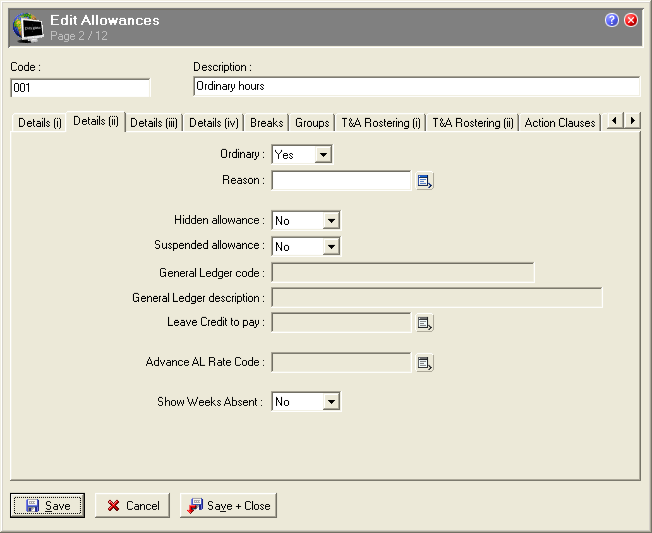Open the Action Clauses tab
Image resolution: width=652 pixels, height=533 pixels.
(560, 123)
